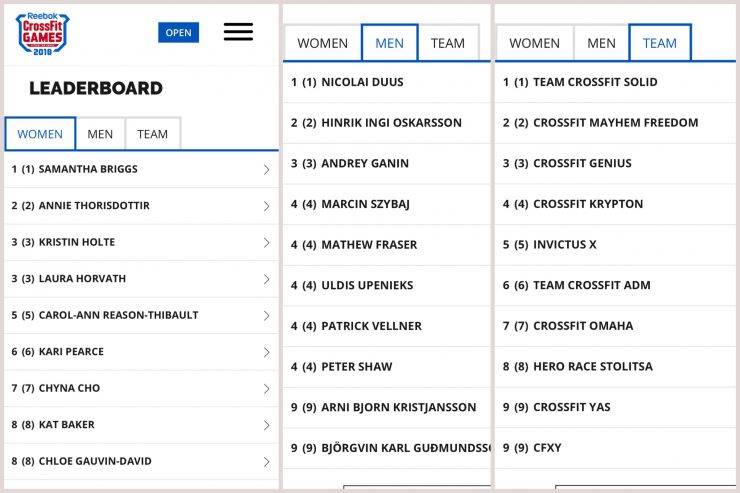The height and width of the screenshot is (493, 740).
Task: Open Arni Bjorn Kristjansson leaderboard row
Action: pos(387,407)
